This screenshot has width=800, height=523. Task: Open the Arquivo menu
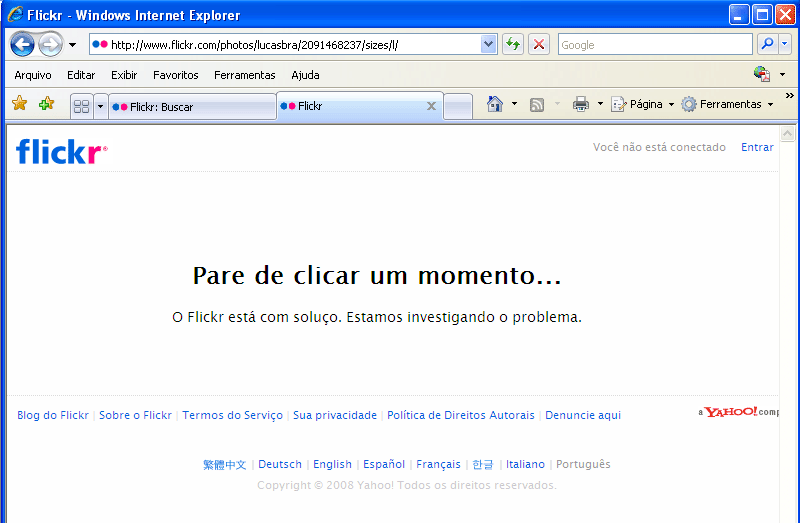pos(33,75)
